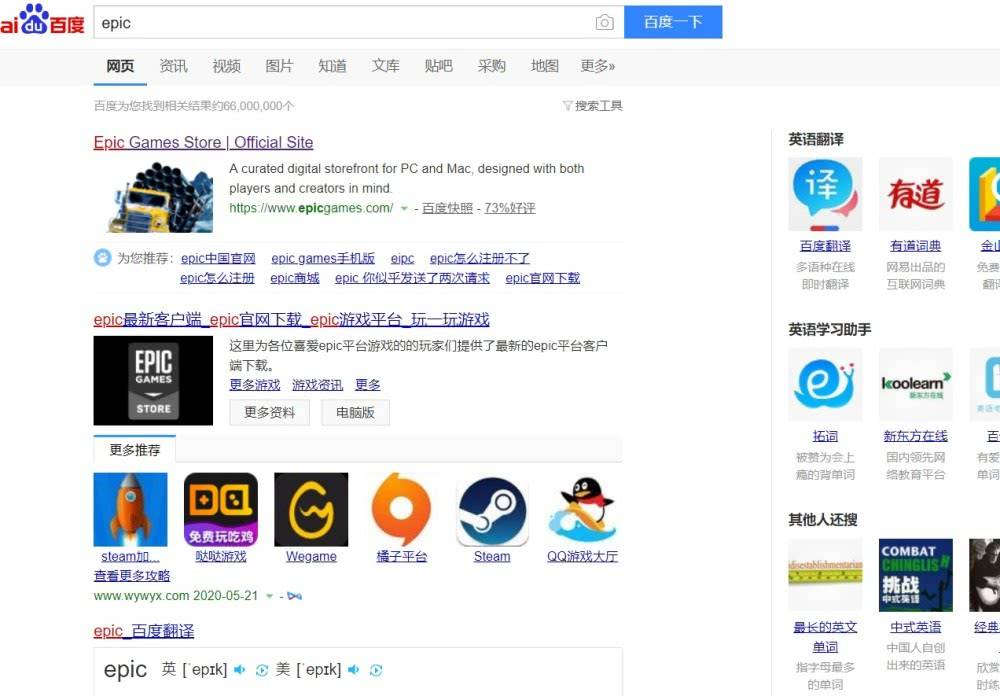Click the steam加 rocket thumbnail
Image resolution: width=1000 pixels, height=696 pixels.
130,508
